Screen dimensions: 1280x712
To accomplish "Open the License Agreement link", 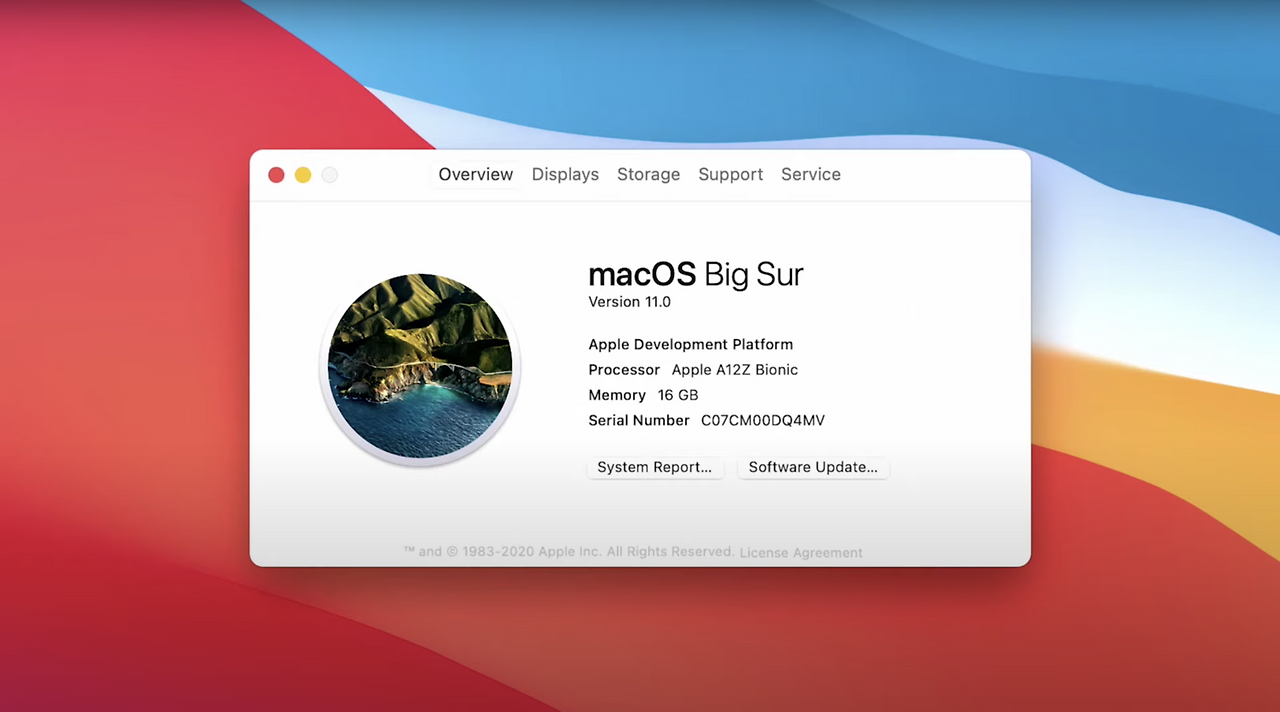I will [801, 552].
